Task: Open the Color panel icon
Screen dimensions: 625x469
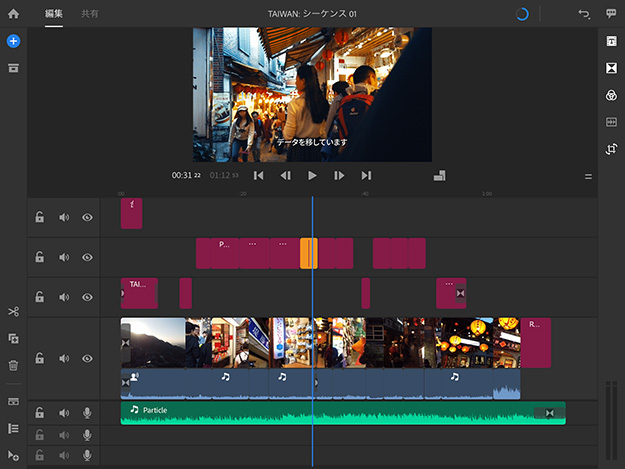Action: (x=611, y=95)
